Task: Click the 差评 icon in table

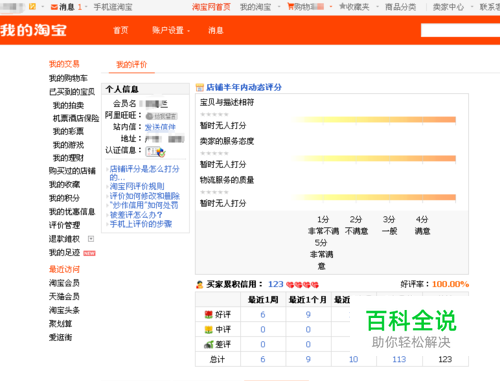Action: click(x=209, y=344)
